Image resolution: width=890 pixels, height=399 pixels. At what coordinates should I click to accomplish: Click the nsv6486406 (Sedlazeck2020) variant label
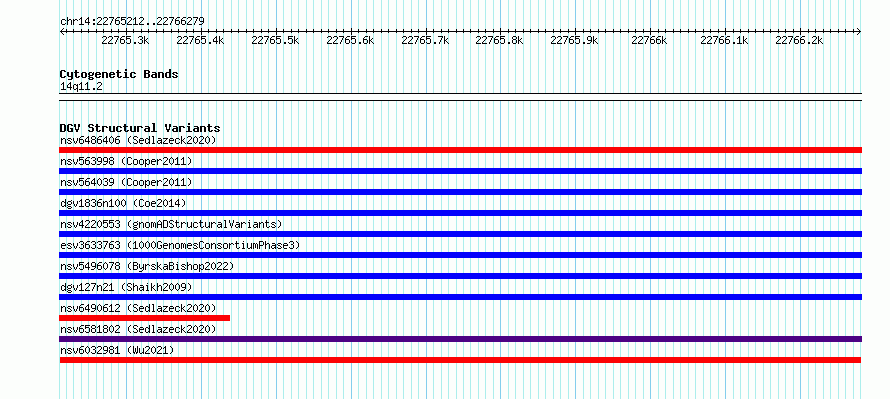(x=138, y=140)
